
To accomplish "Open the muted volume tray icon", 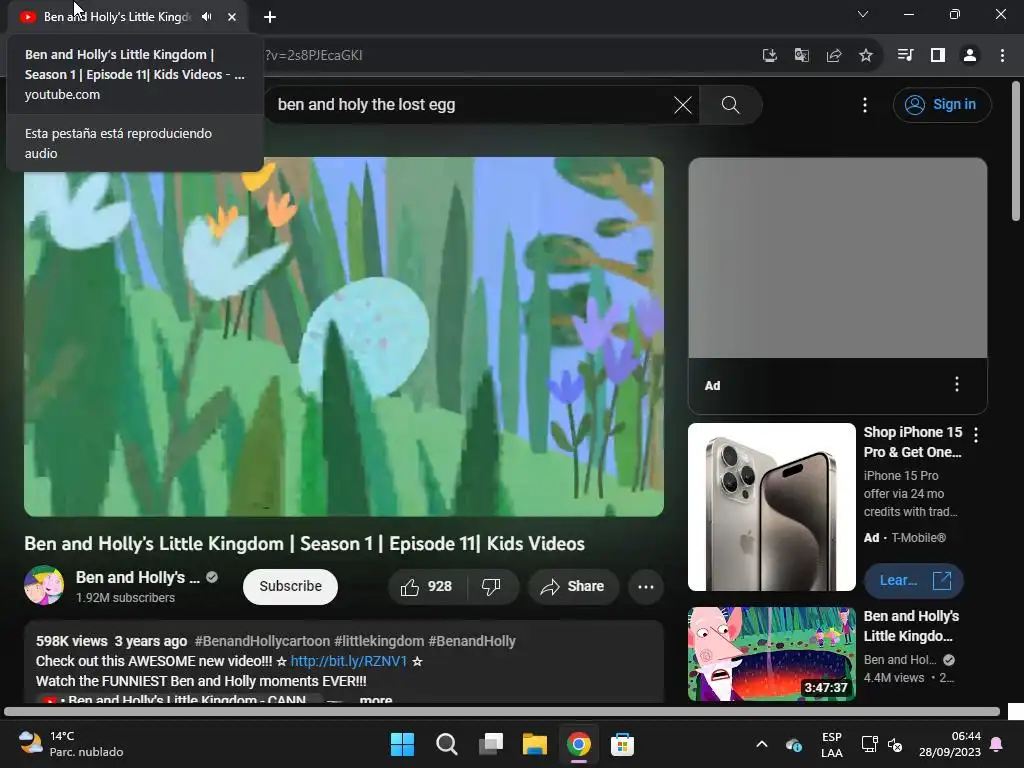I will click(x=895, y=744).
